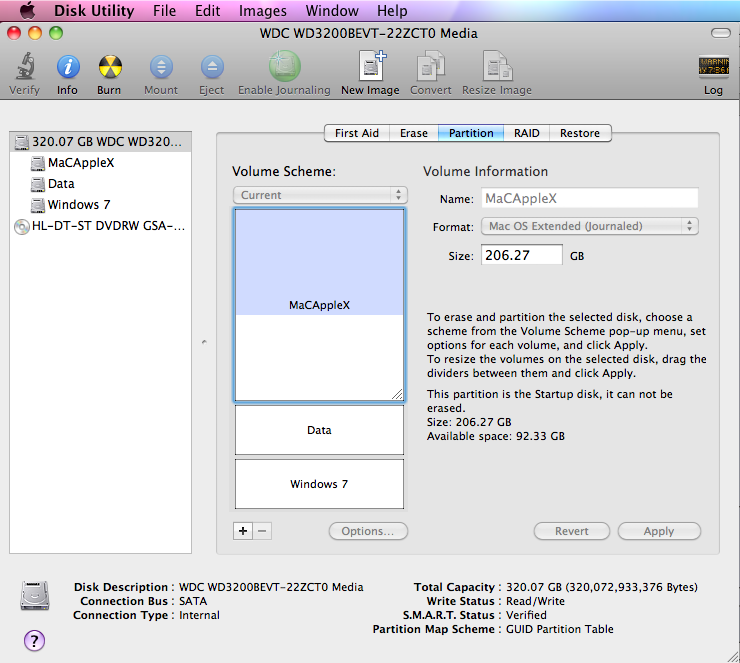Open the Help menu
740x663 pixels.
click(x=392, y=10)
